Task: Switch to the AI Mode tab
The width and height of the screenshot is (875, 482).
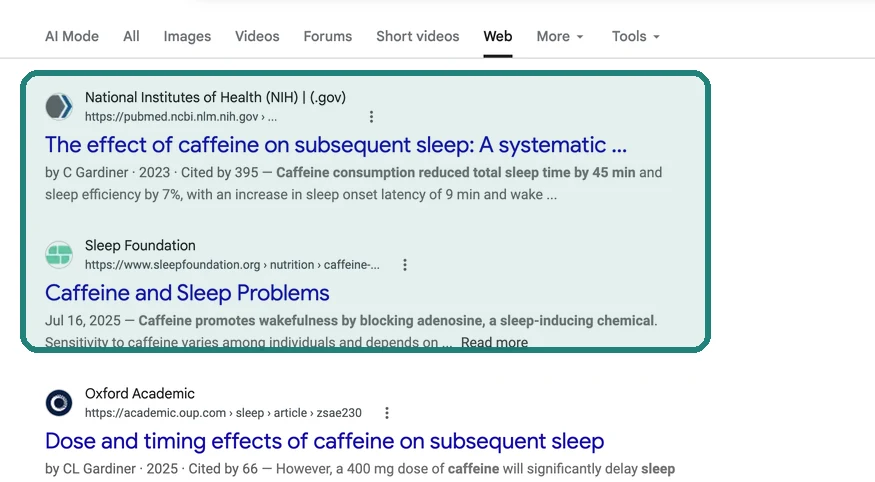Action: (72, 36)
